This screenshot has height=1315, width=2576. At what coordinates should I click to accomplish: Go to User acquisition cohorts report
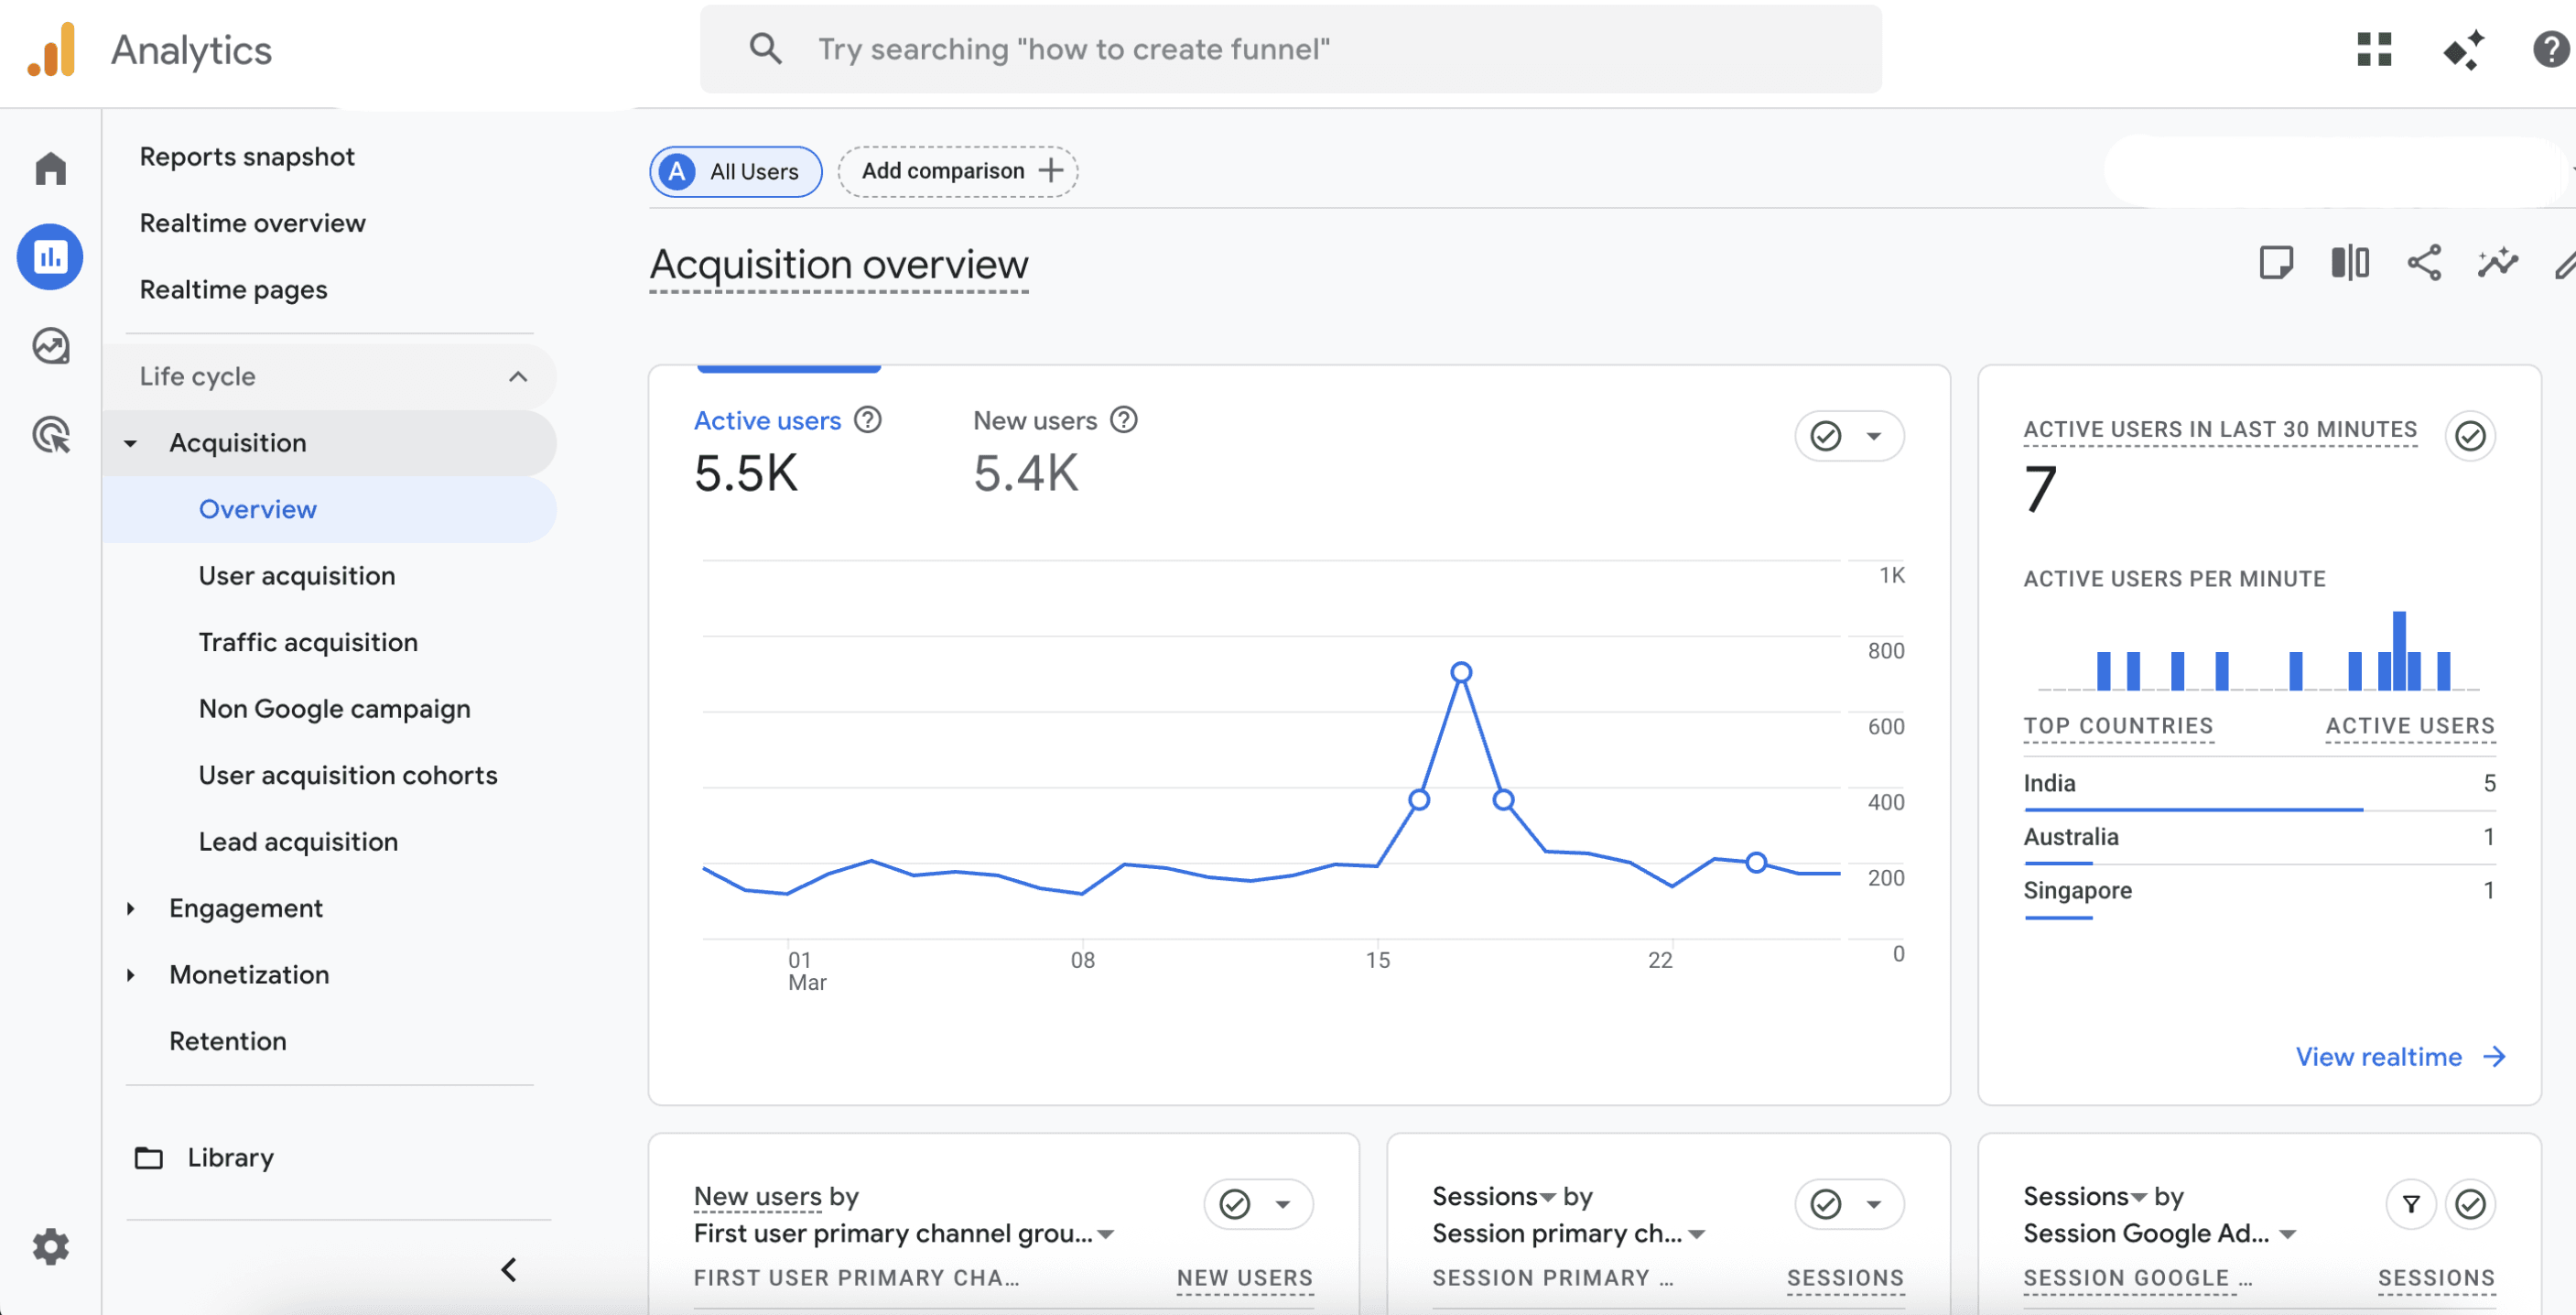pyautogui.click(x=347, y=775)
